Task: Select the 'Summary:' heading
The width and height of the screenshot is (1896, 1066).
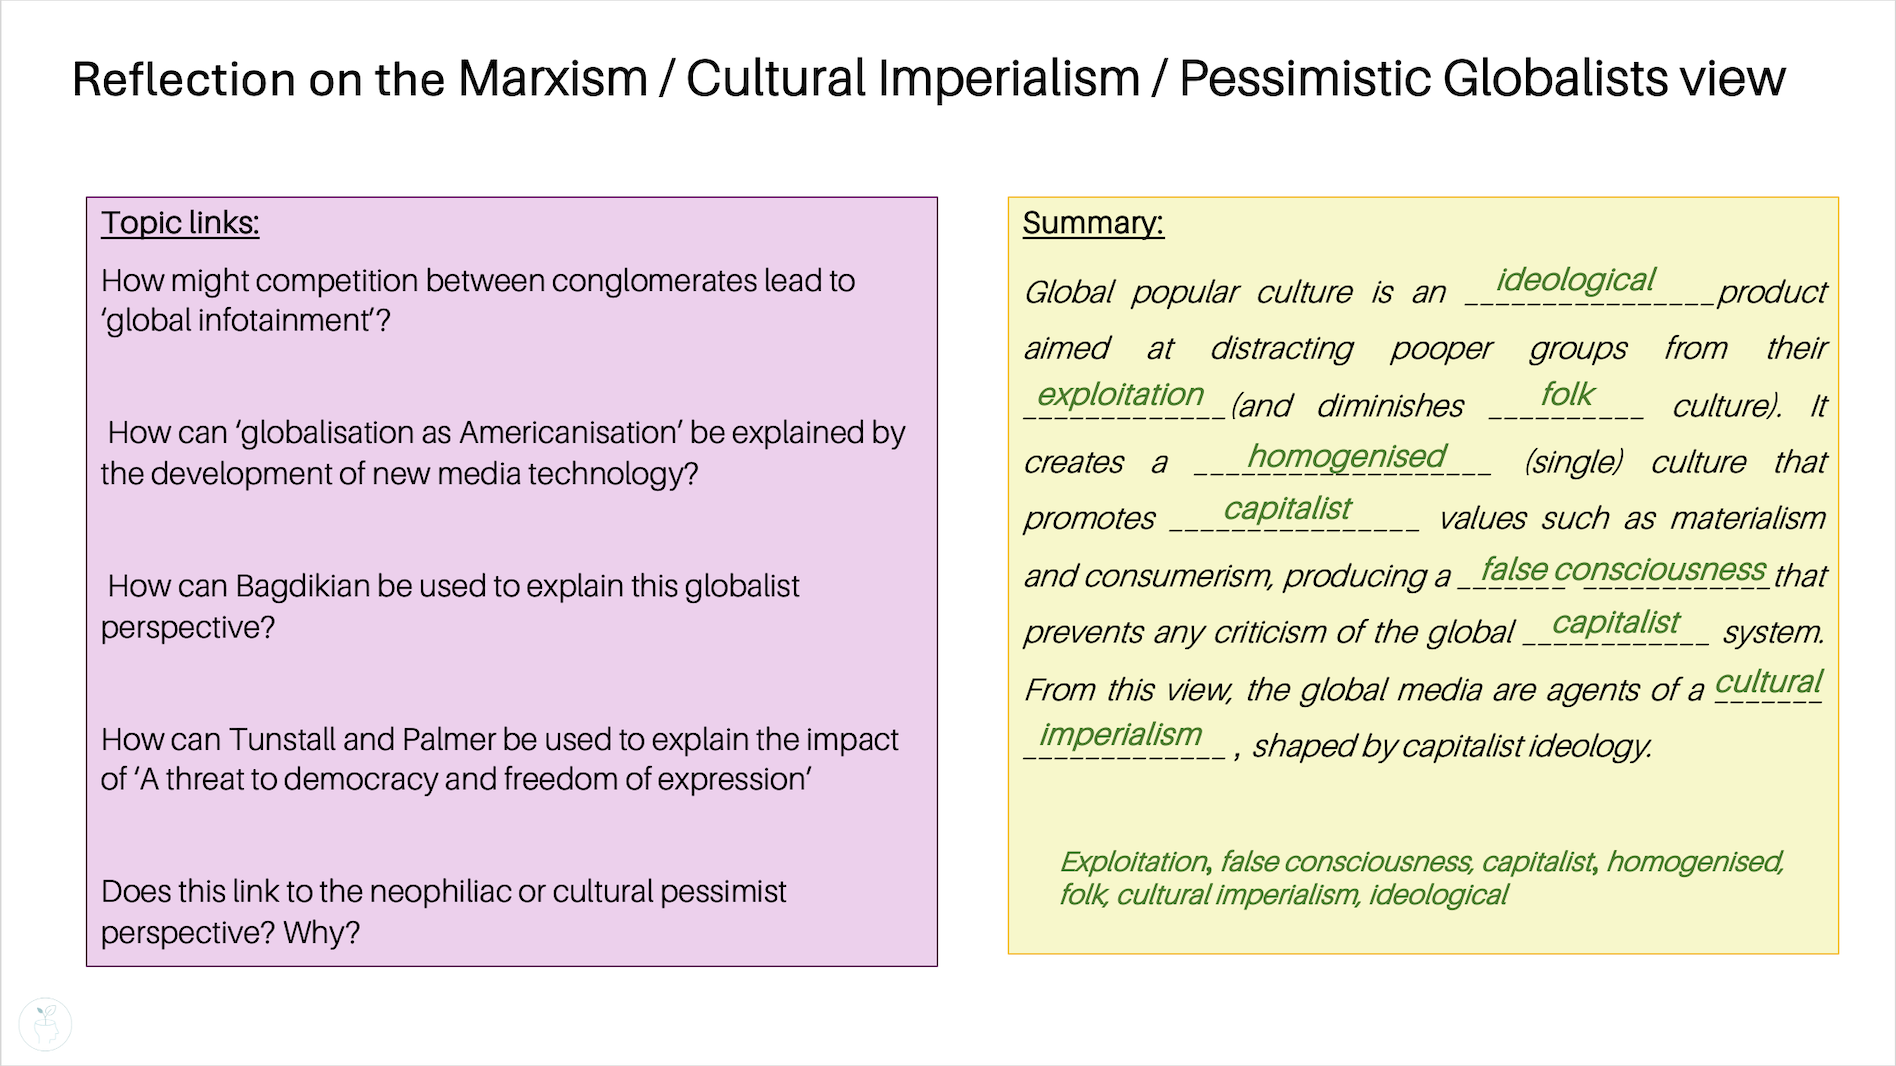Action: point(1093,222)
